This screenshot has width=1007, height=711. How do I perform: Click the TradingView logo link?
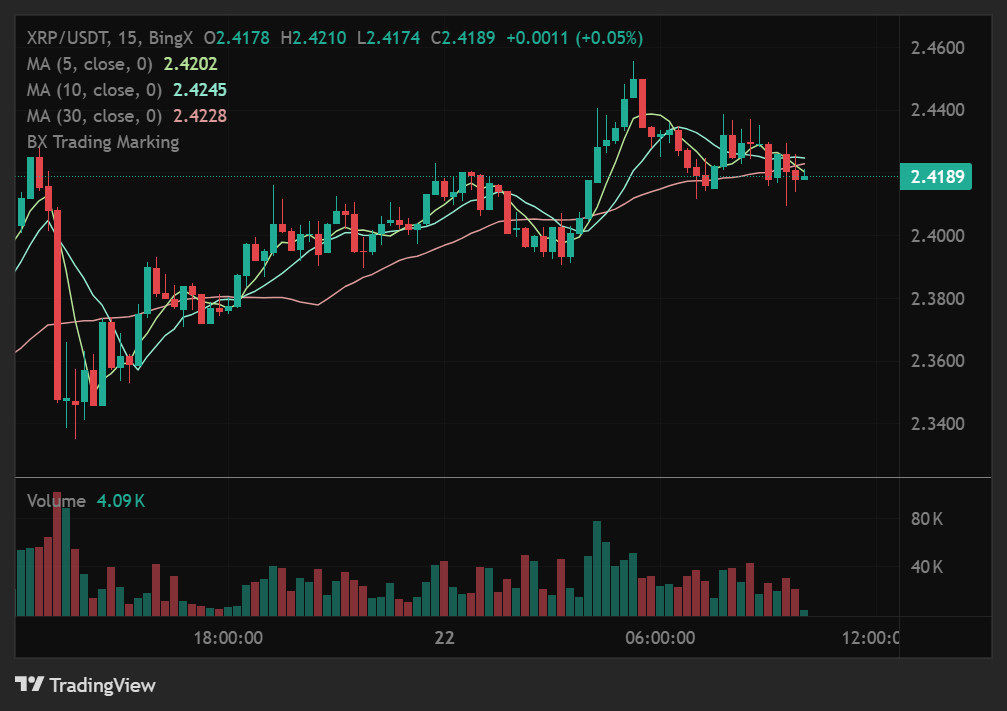85,685
